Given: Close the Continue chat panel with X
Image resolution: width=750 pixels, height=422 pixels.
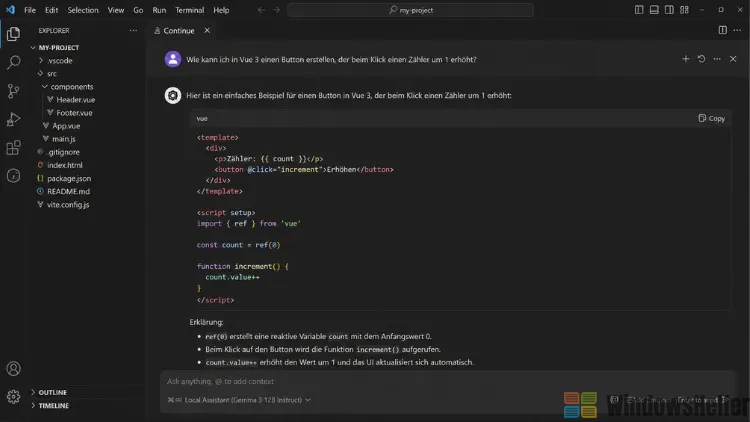Looking at the screenshot, I should point(733,59).
